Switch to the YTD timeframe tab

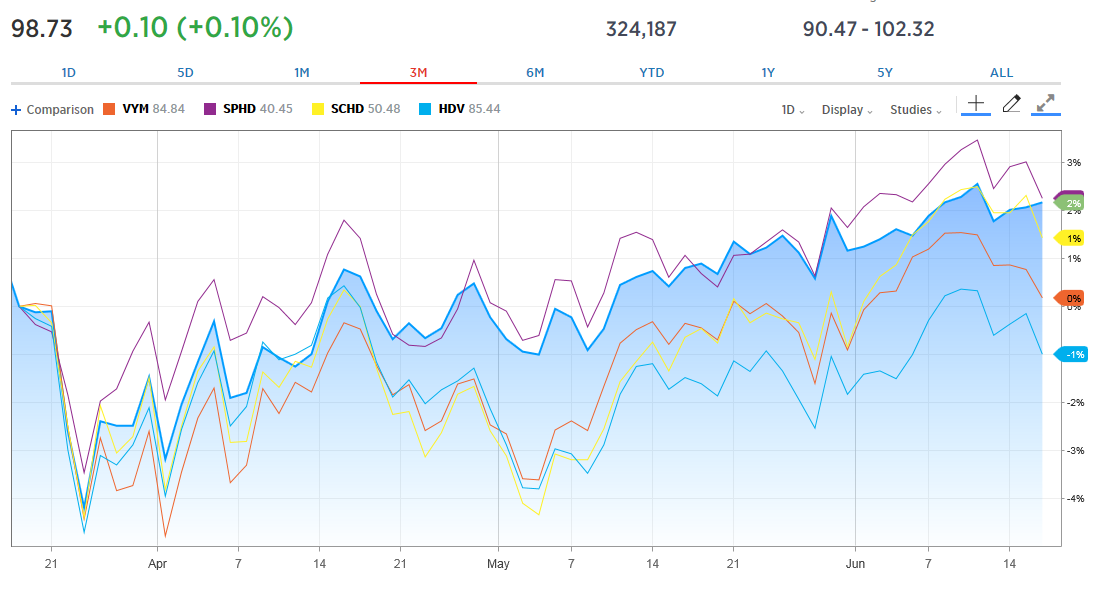[x=653, y=72]
